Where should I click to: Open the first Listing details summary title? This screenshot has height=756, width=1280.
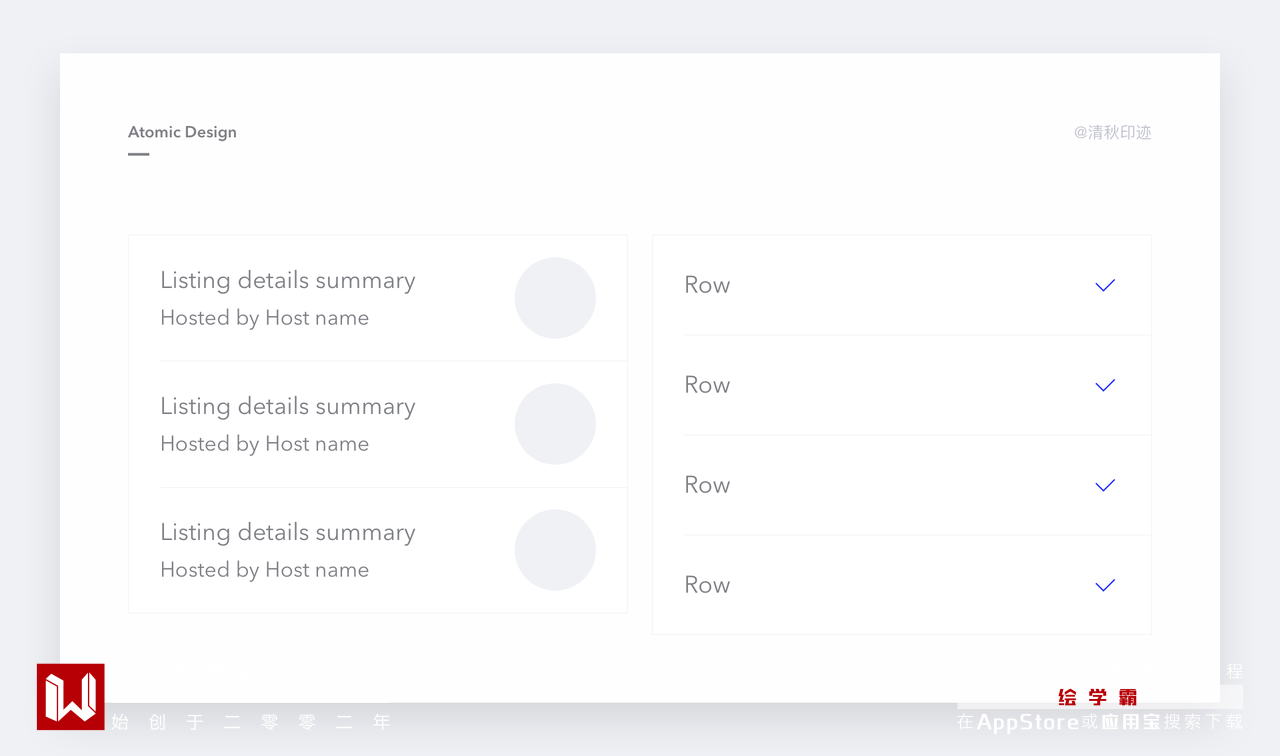click(288, 281)
